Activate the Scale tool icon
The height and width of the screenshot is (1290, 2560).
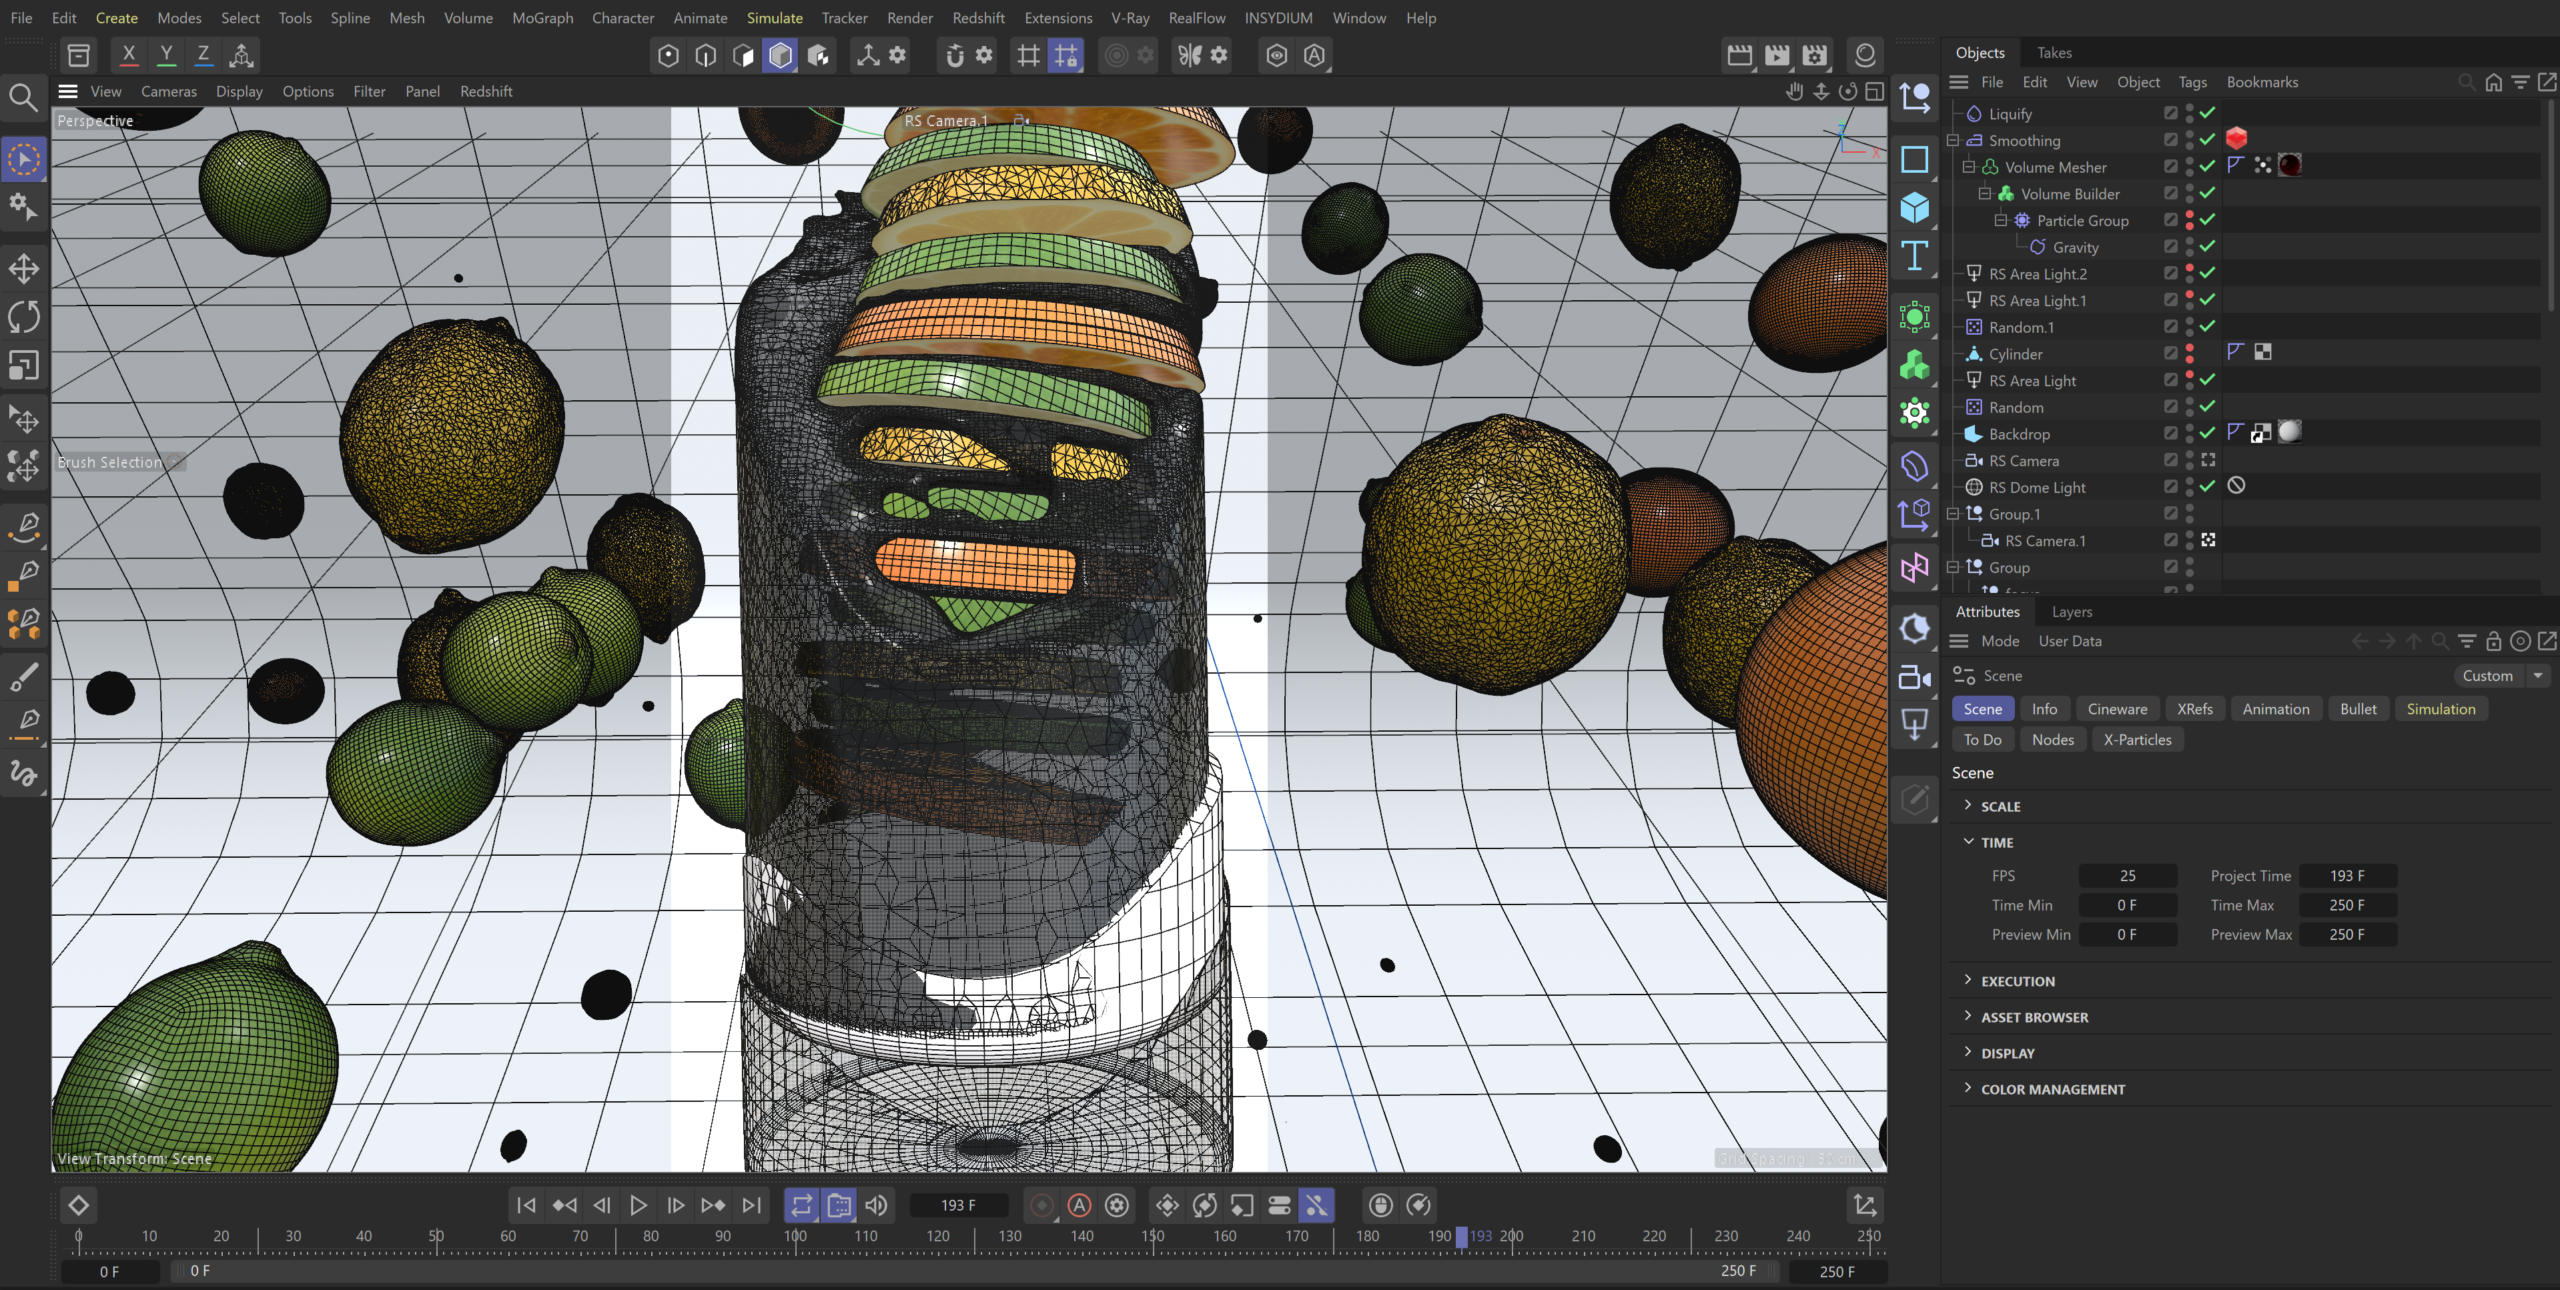tap(24, 365)
